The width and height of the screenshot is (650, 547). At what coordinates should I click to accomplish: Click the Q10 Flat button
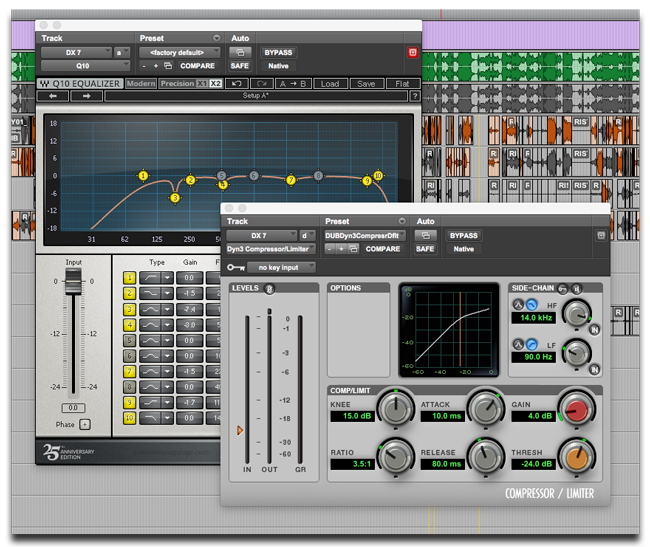pyautogui.click(x=403, y=84)
